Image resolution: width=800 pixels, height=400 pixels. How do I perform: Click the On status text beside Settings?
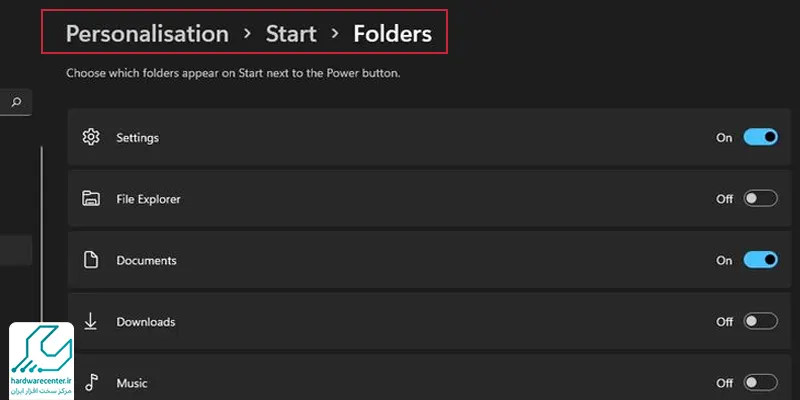point(724,138)
